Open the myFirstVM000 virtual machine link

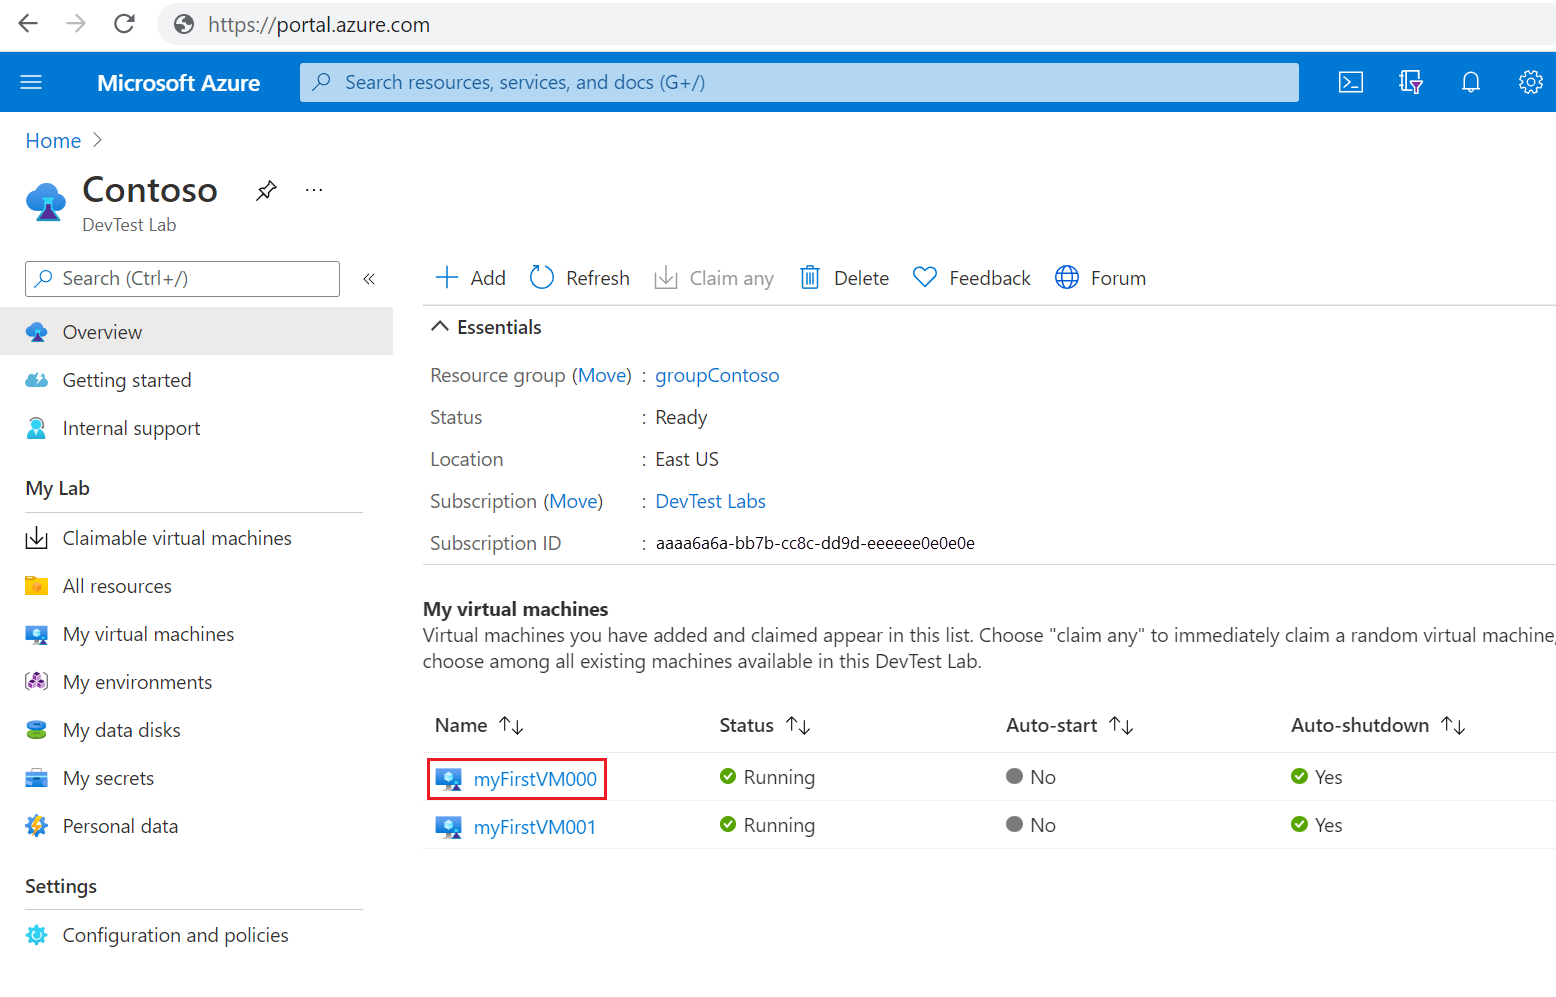[535, 779]
